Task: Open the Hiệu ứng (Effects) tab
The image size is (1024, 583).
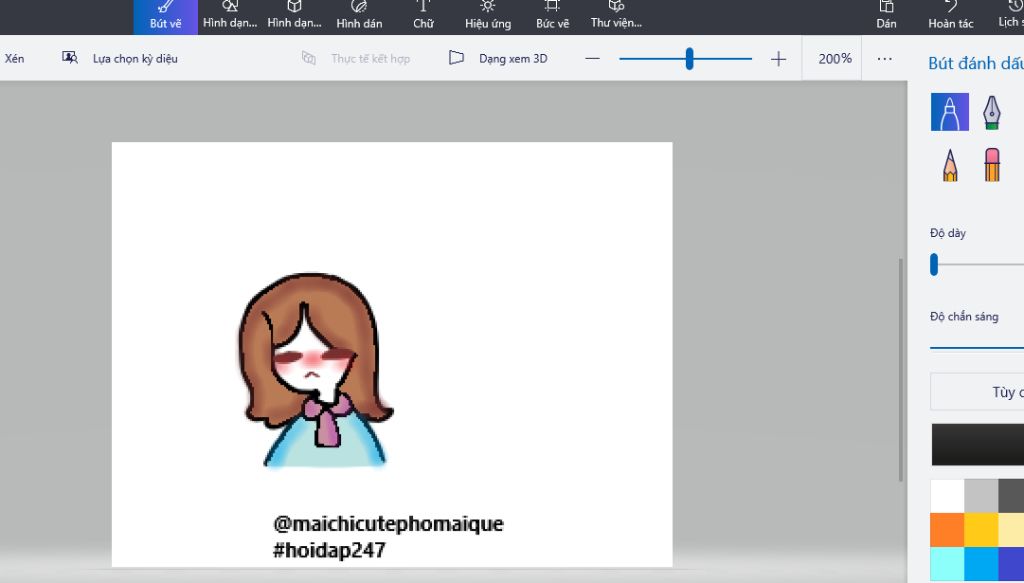Action: click(x=488, y=17)
